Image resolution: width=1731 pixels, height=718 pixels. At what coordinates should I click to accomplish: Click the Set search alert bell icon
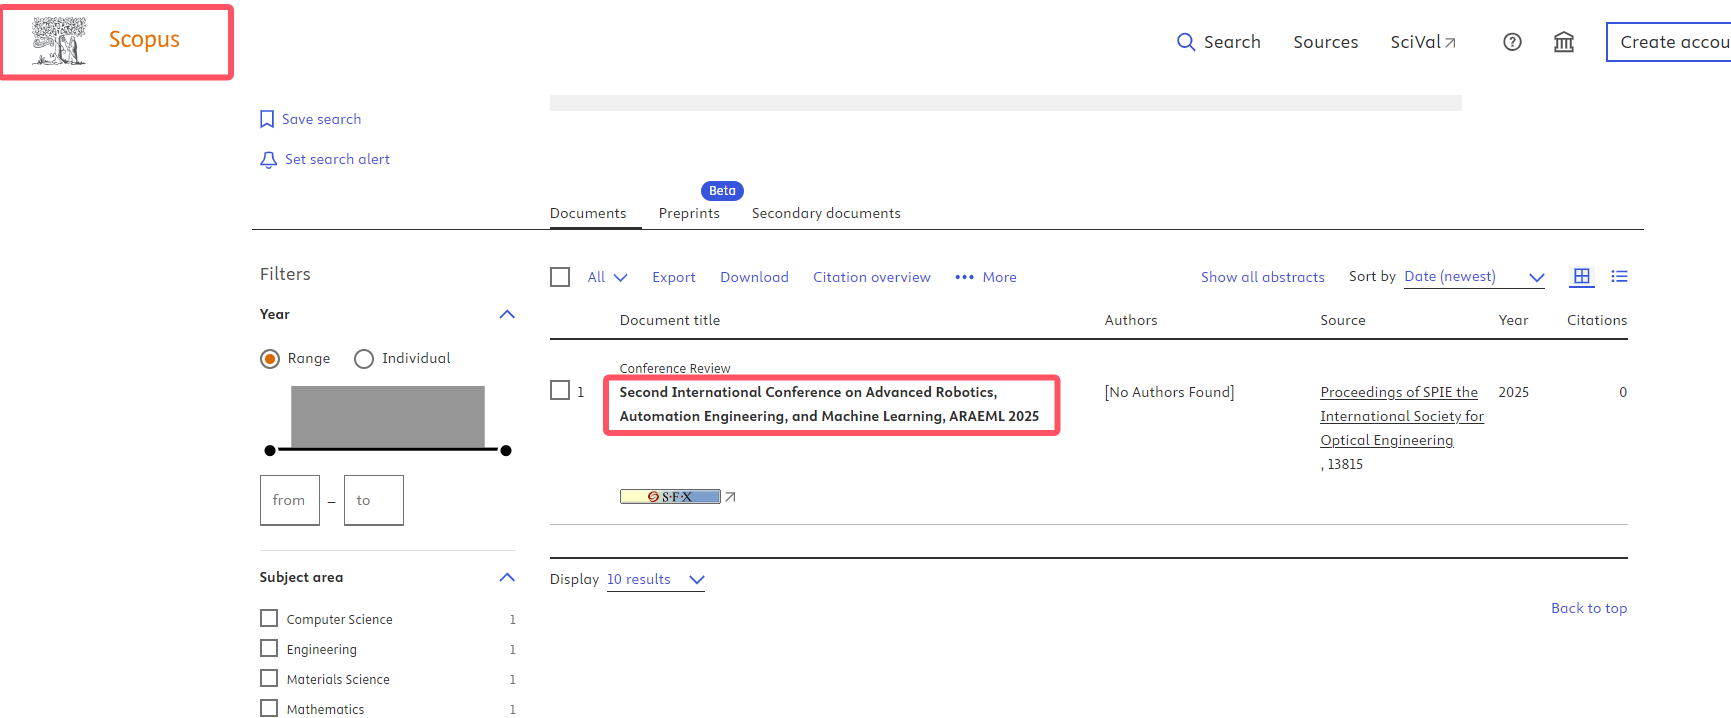(268, 160)
